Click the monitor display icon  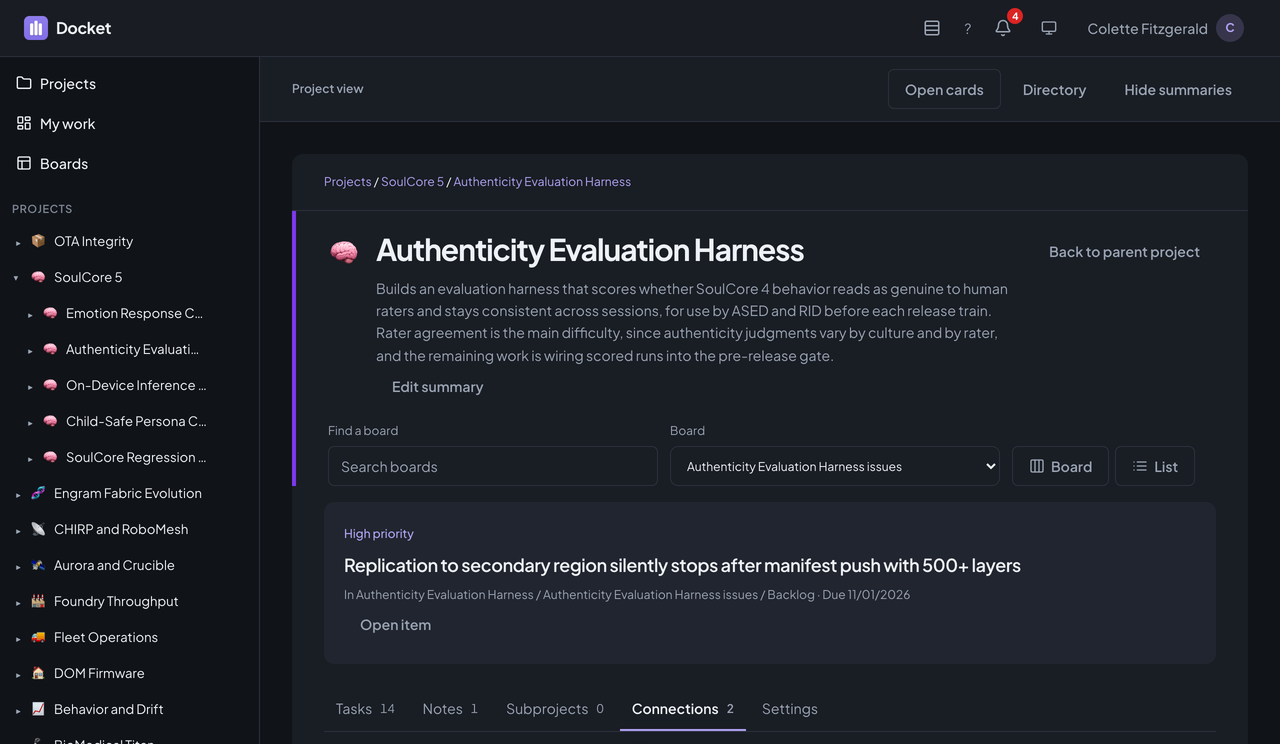pos(1049,28)
